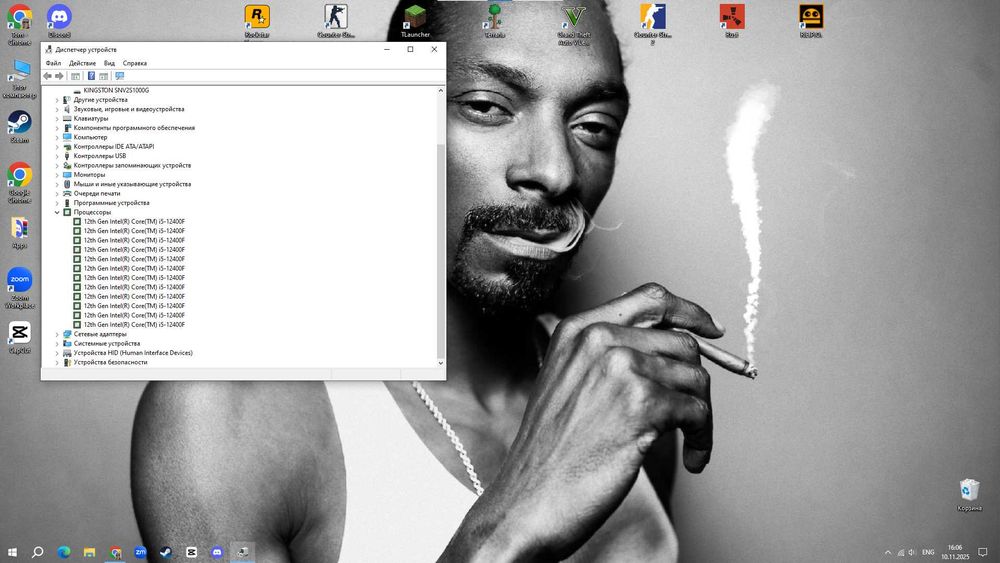
Task: Expand the Другие устройства category
Action: point(57,100)
